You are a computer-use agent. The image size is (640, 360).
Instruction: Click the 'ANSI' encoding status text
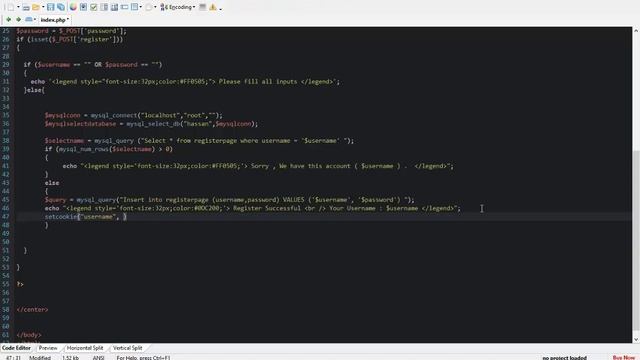(98, 358)
